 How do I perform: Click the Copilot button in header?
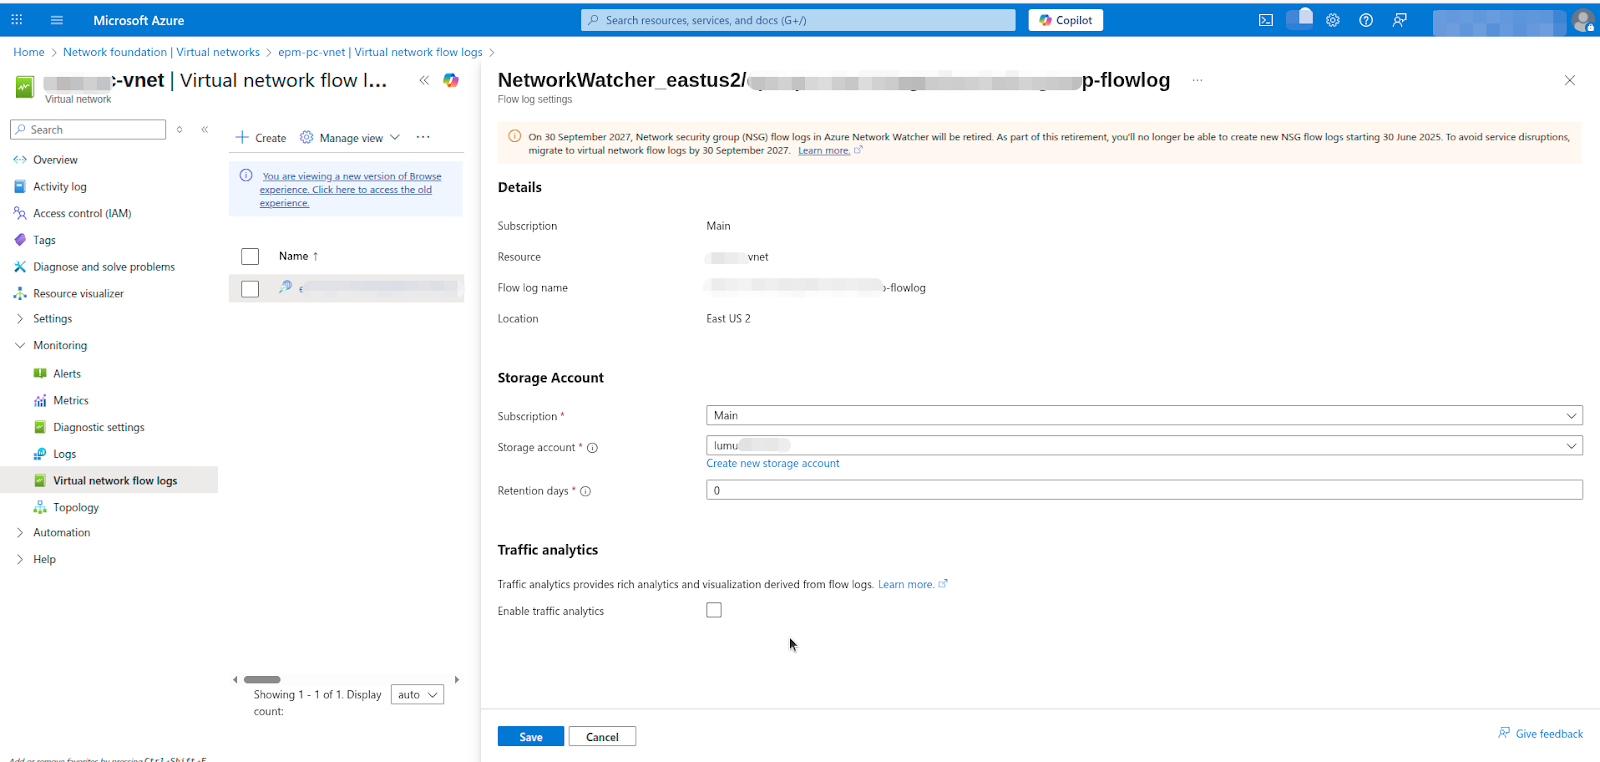[x=1065, y=20]
